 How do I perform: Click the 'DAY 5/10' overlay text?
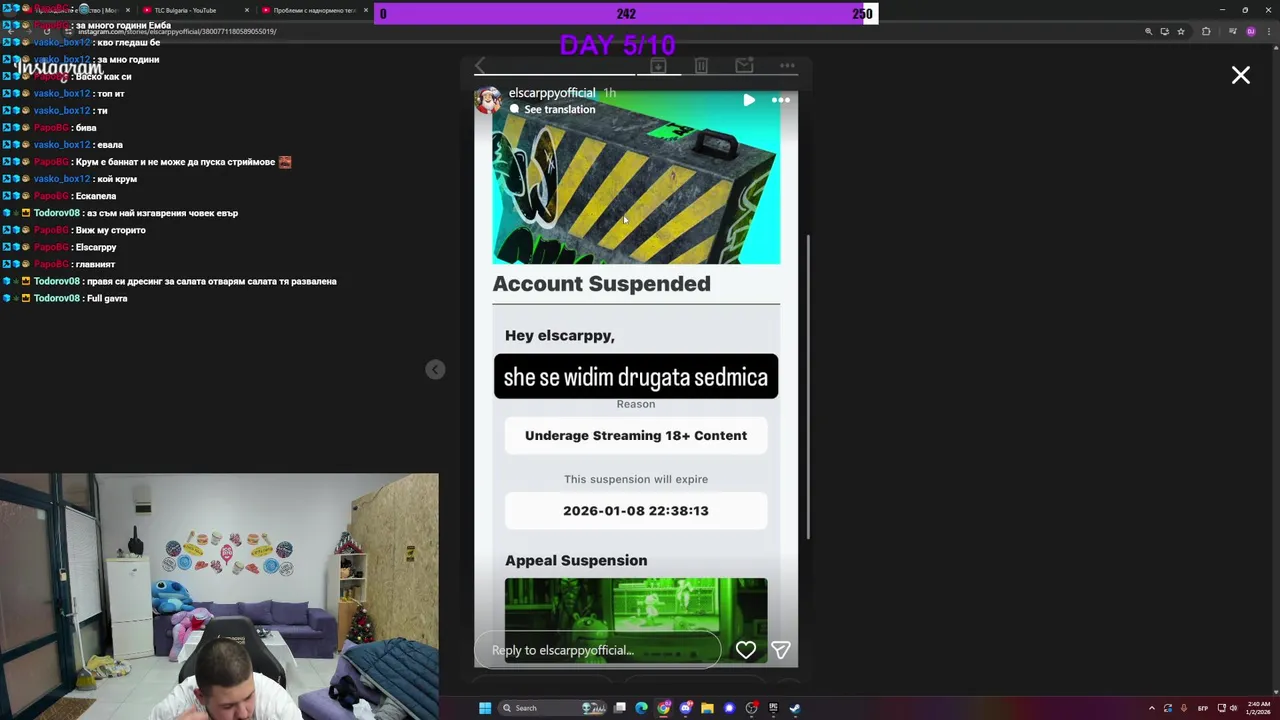coord(617,45)
